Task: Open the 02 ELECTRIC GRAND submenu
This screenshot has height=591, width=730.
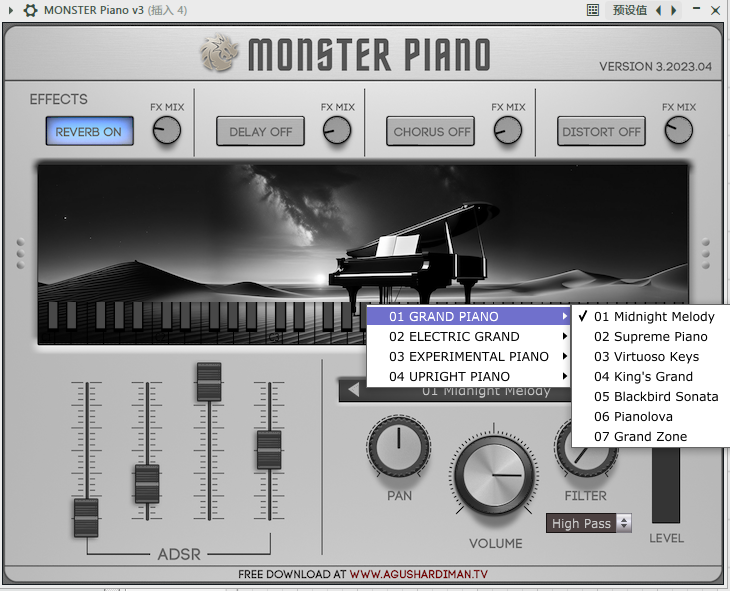Action: point(468,336)
